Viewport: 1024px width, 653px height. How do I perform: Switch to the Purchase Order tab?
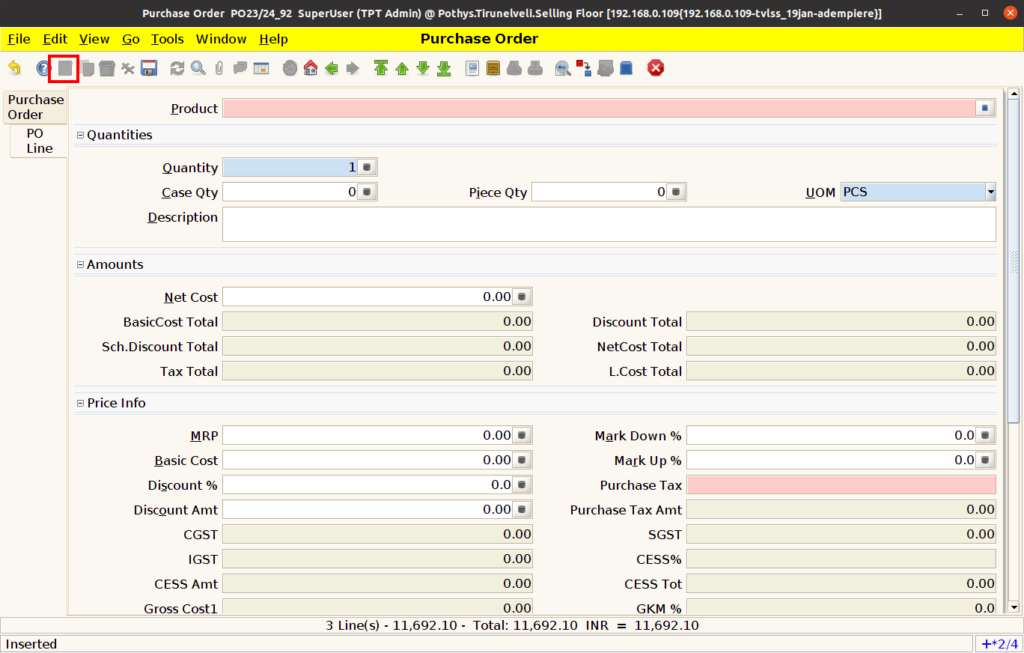pos(35,107)
